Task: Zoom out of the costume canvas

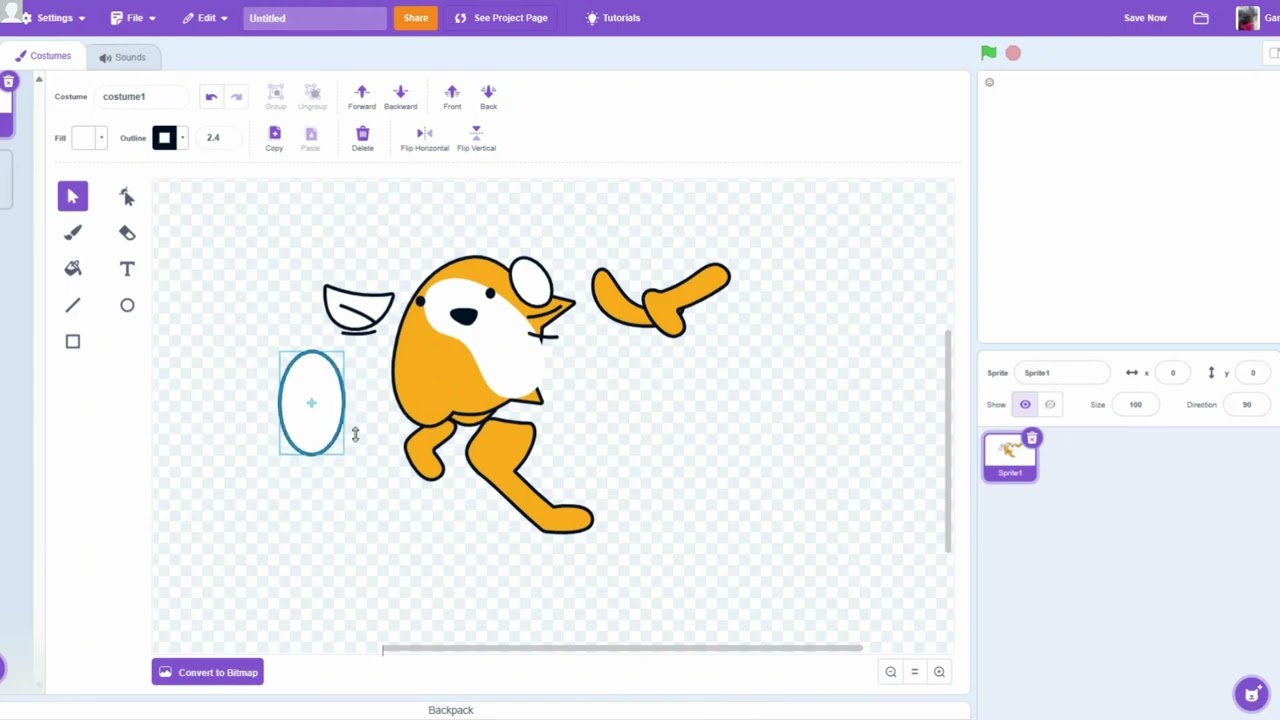Action: pos(891,672)
